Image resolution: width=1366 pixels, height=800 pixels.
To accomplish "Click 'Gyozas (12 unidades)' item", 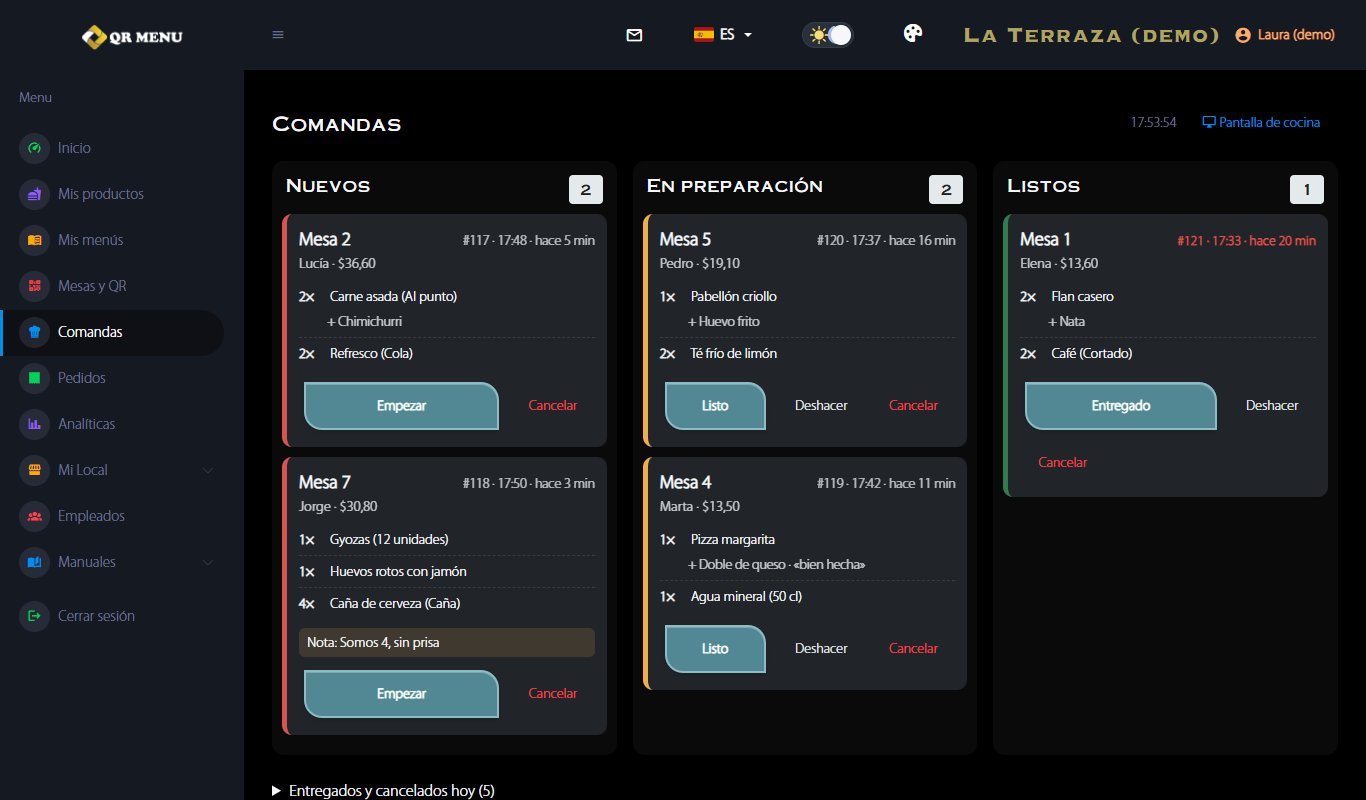I will [389, 540].
